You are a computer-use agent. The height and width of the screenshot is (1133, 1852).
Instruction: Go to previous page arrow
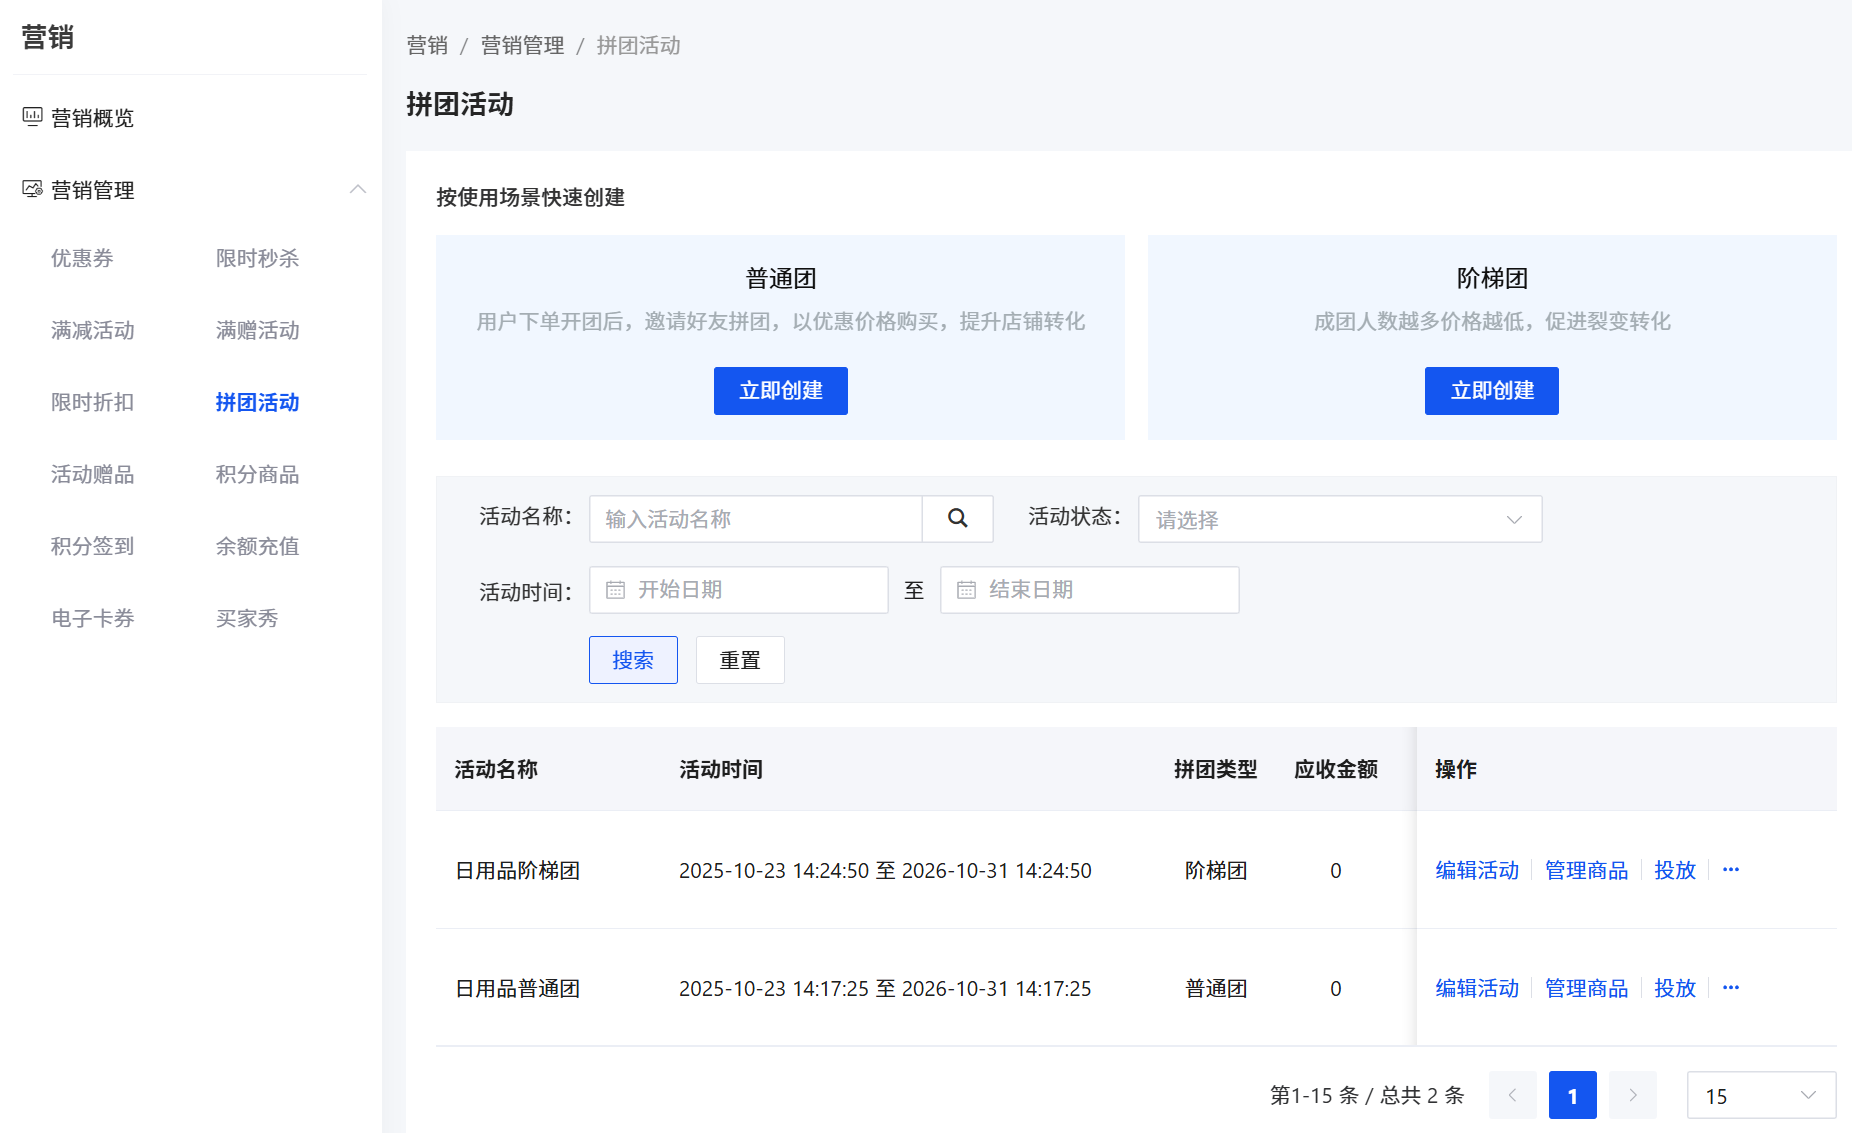[1512, 1095]
